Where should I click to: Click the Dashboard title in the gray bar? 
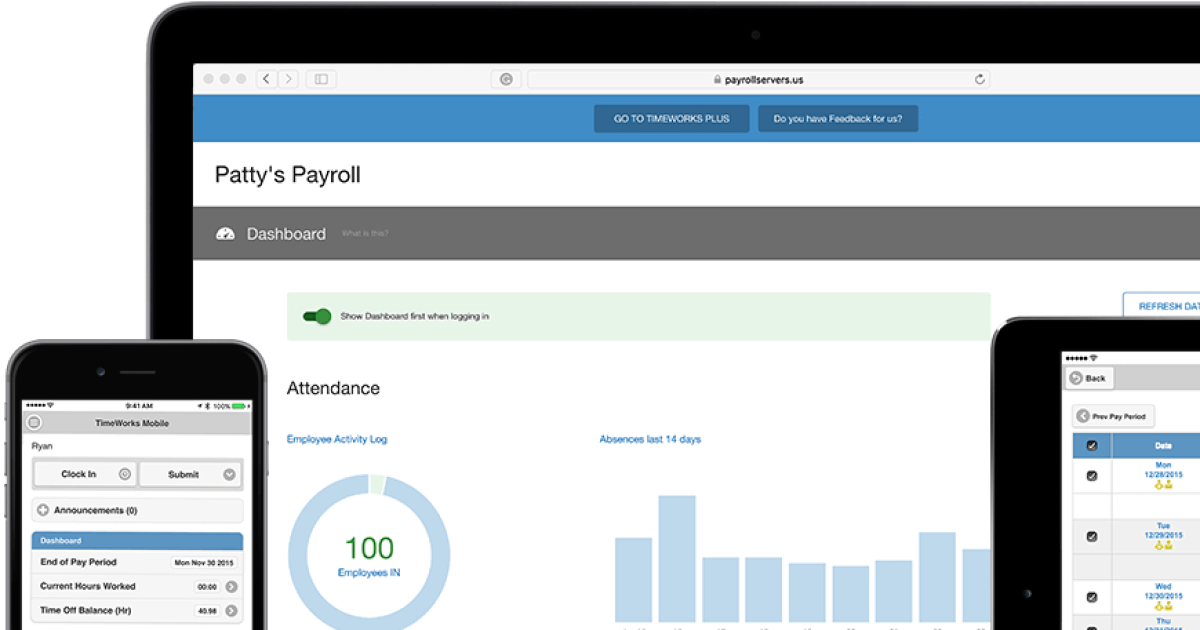(286, 234)
